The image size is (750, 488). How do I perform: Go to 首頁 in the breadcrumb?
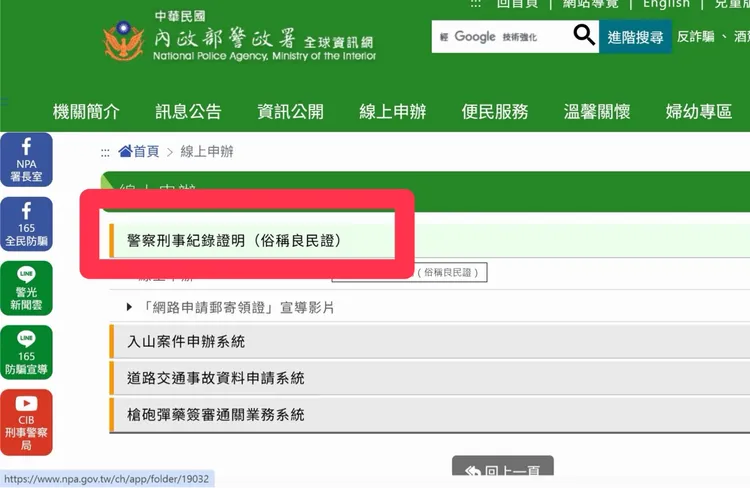(146, 151)
